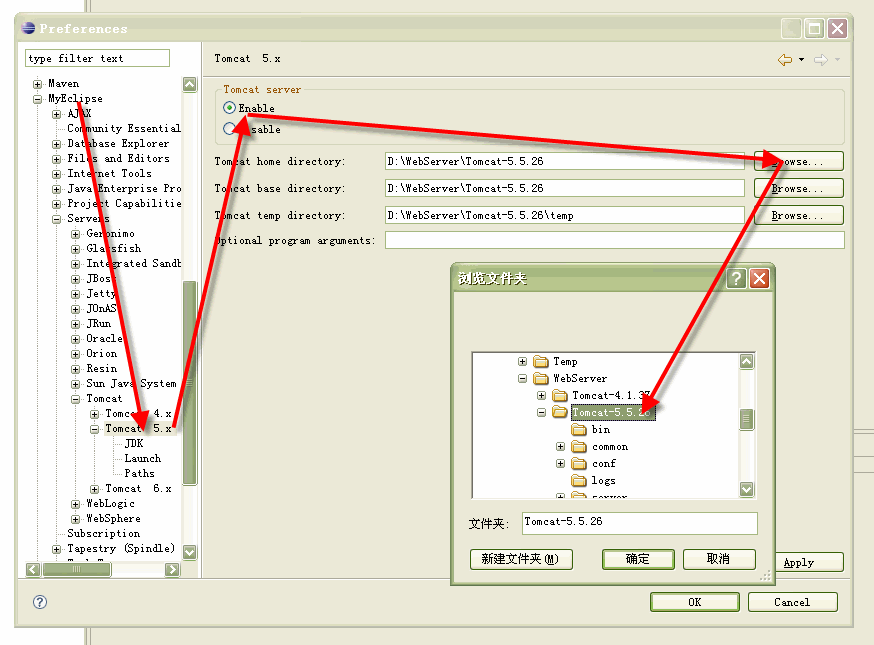Click the 新建文件夹 (M) button
Image resolution: width=874 pixels, height=645 pixels.
(521, 559)
